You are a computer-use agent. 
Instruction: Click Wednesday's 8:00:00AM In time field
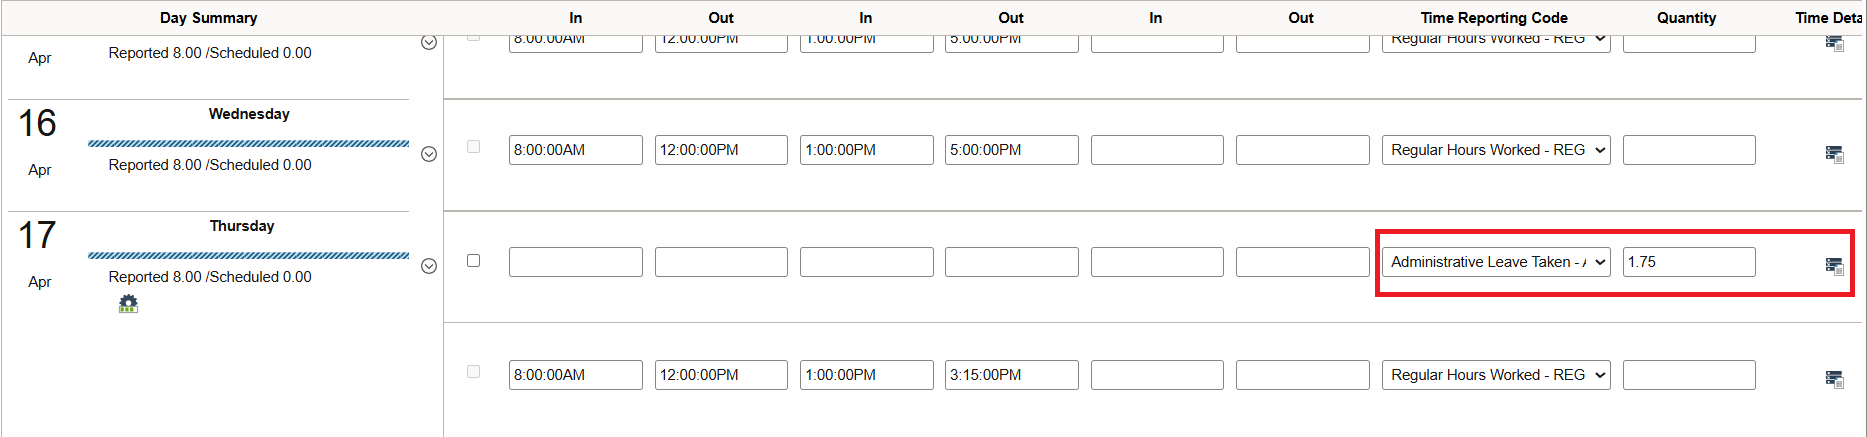click(575, 150)
